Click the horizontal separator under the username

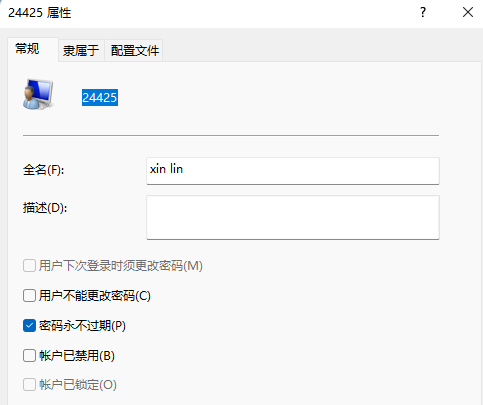[231, 135]
